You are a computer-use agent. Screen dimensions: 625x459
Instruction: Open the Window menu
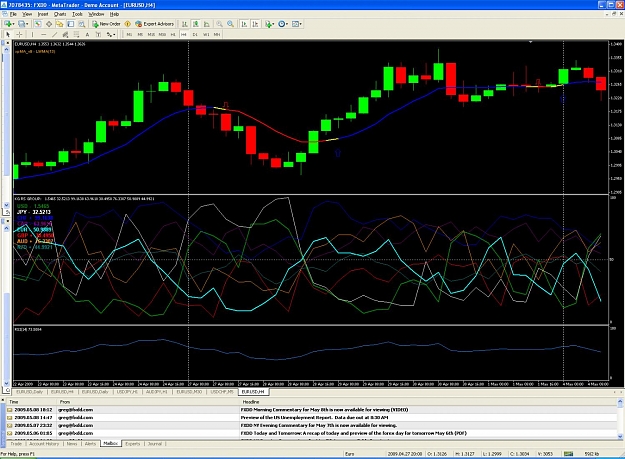pos(96,14)
